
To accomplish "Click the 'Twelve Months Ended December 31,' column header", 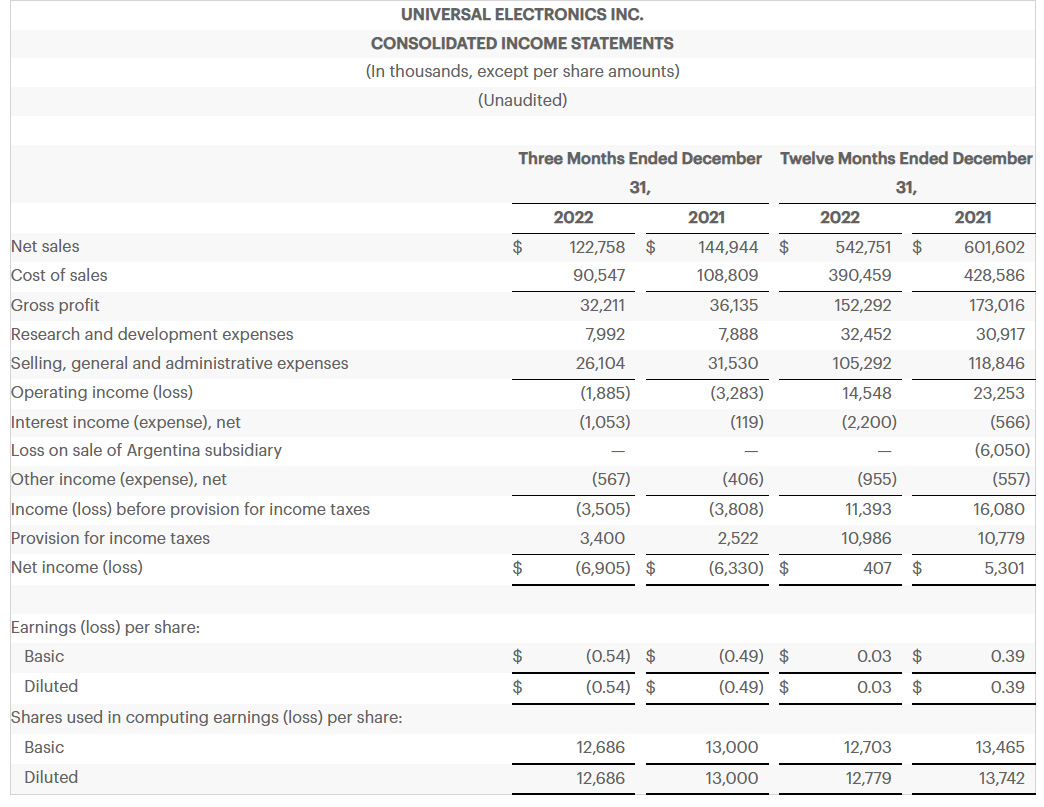I will 906,172.
